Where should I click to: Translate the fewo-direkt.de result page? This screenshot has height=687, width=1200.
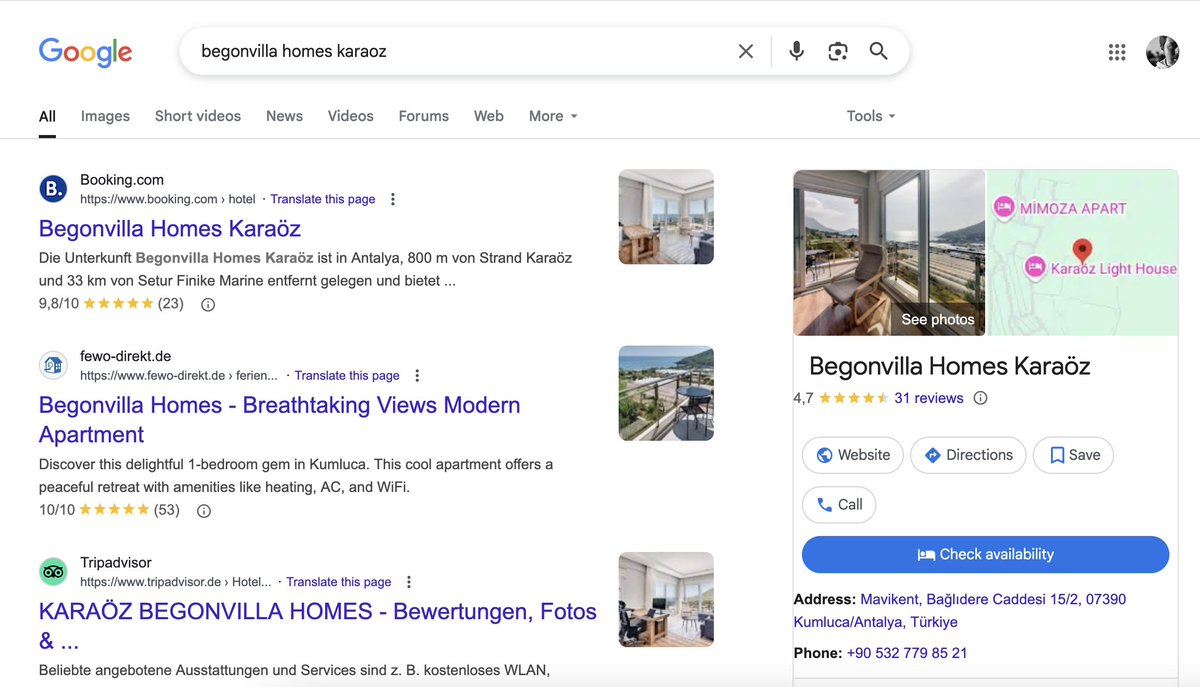pos(347,376)
